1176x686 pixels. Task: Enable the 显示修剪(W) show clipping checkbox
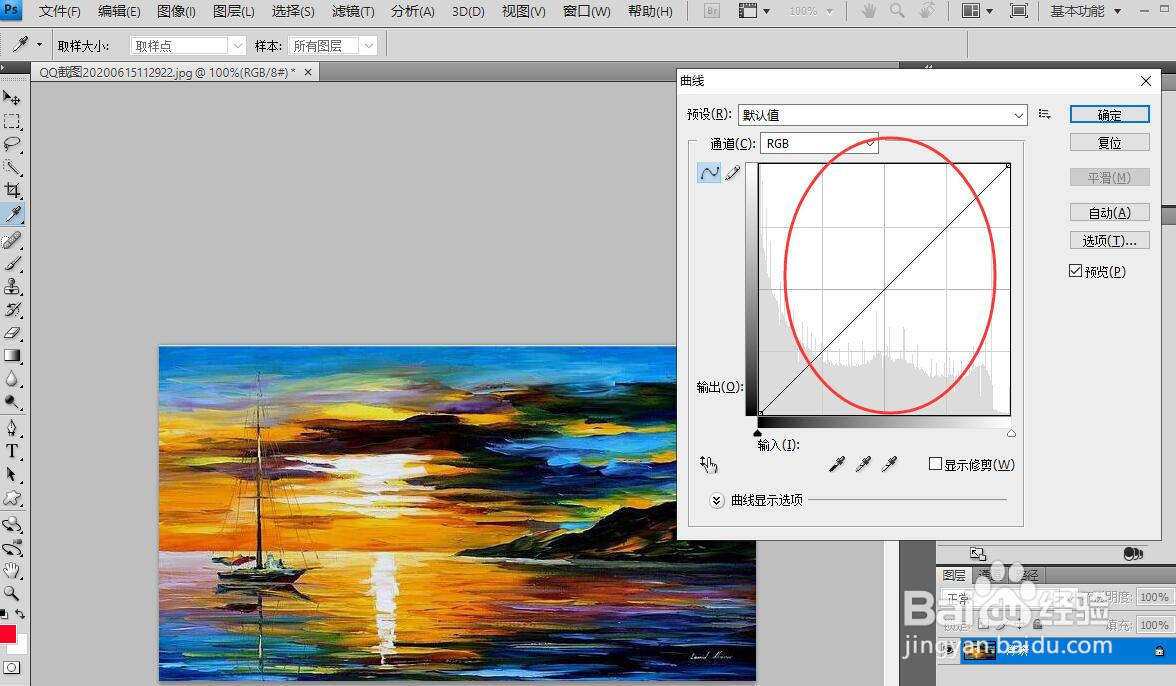(935, 464)
